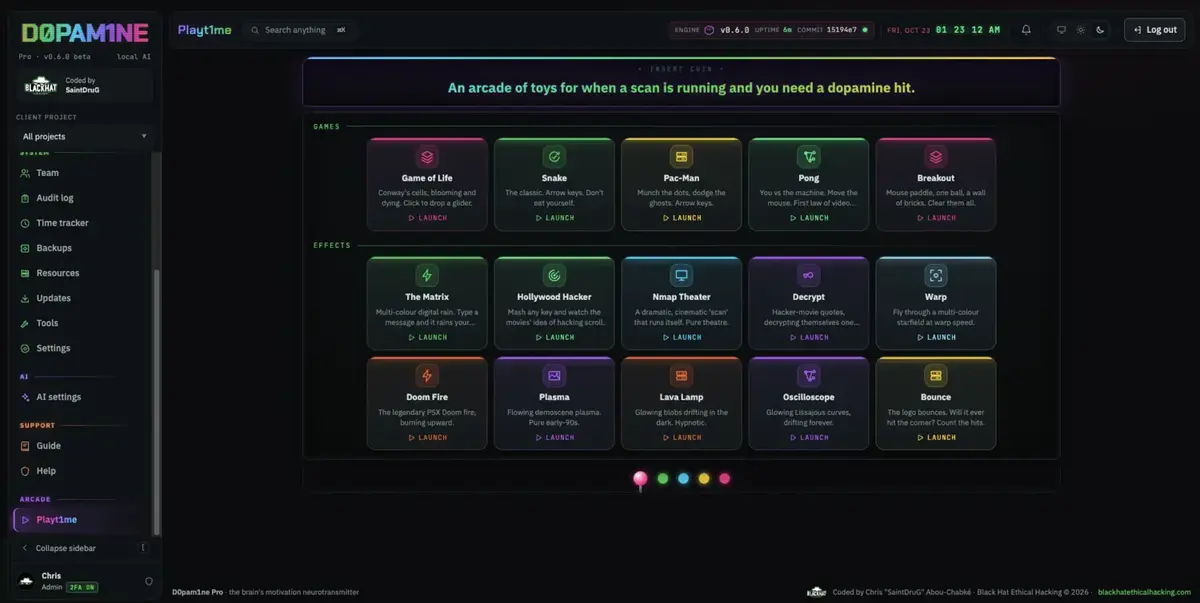
Task: Select the green color dot
Action: [x=662, y=479]
